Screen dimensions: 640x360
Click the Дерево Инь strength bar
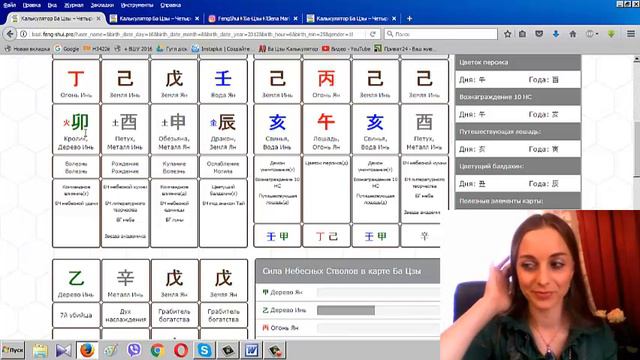(x=378, y=310)
